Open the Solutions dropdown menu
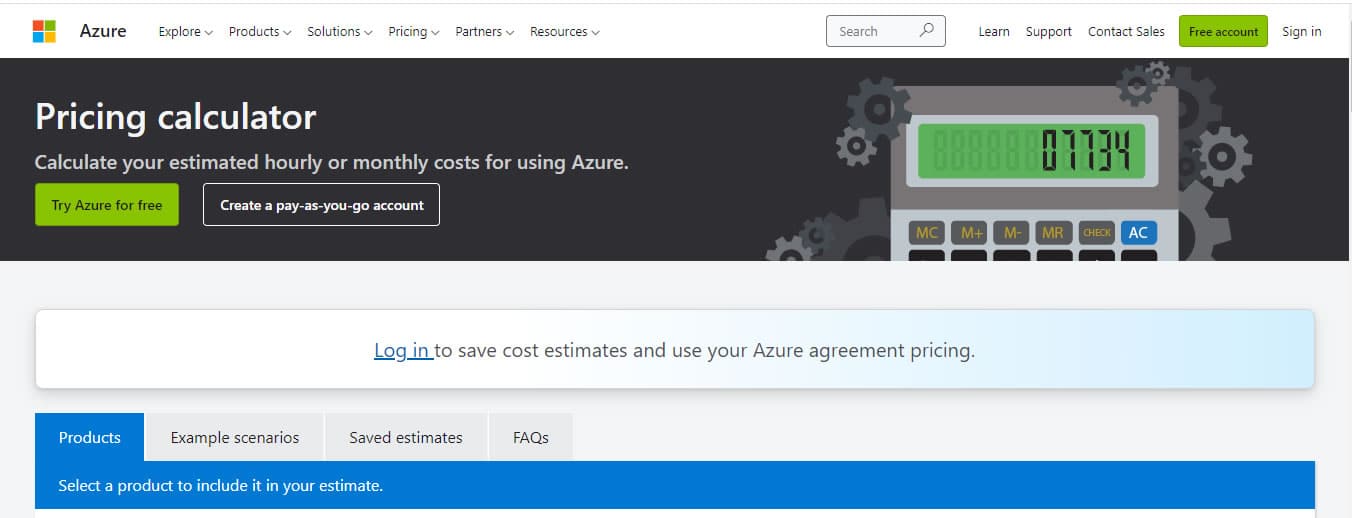Viewport: 1352px width, 518px height. (x=339, y=32)
